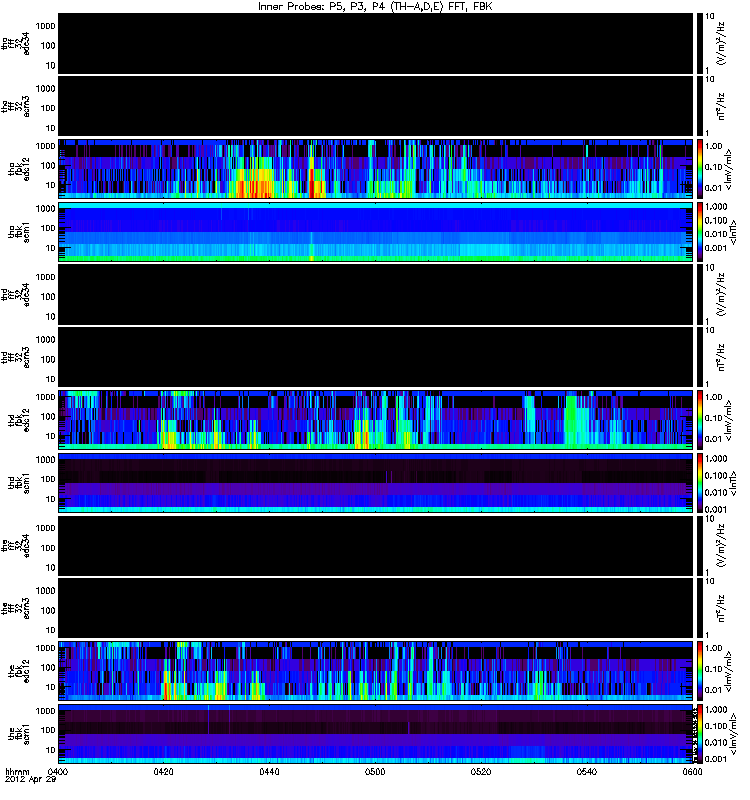This screenshot has height=800, width=750.
Task: Click the 0520 time axis tick label
Action: (x=481, y=771)
